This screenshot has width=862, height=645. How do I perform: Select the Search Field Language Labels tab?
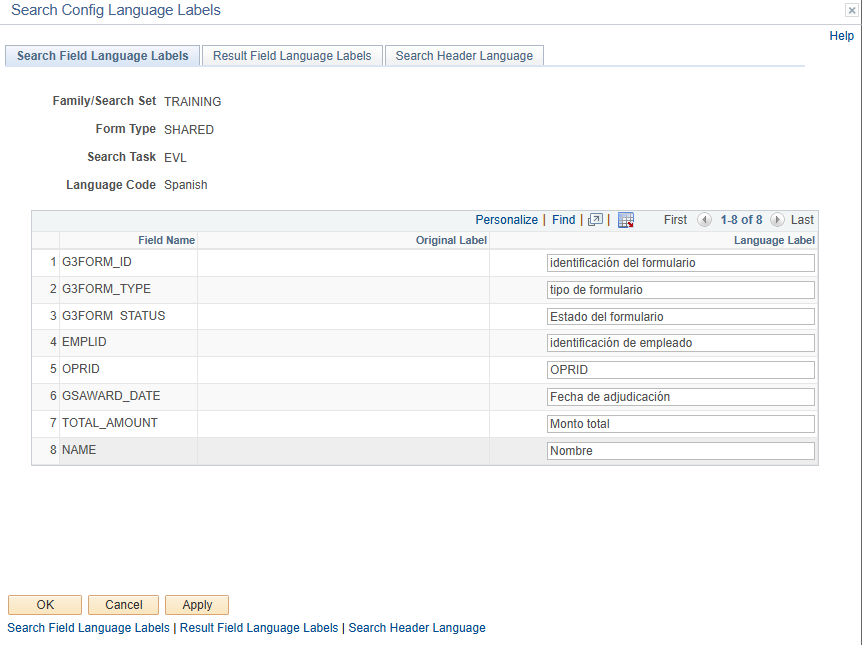pyautogui.click(x=102, y=55)
